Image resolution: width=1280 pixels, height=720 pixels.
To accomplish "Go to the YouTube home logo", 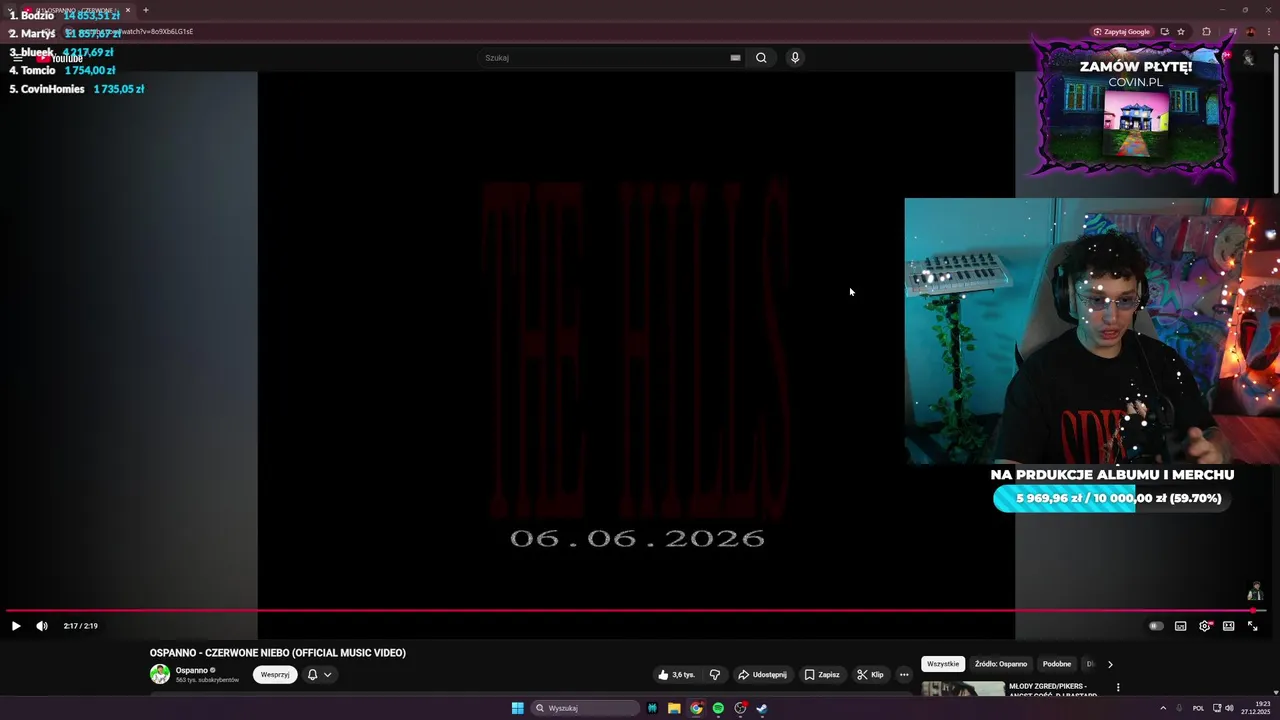I will point(60,58).
